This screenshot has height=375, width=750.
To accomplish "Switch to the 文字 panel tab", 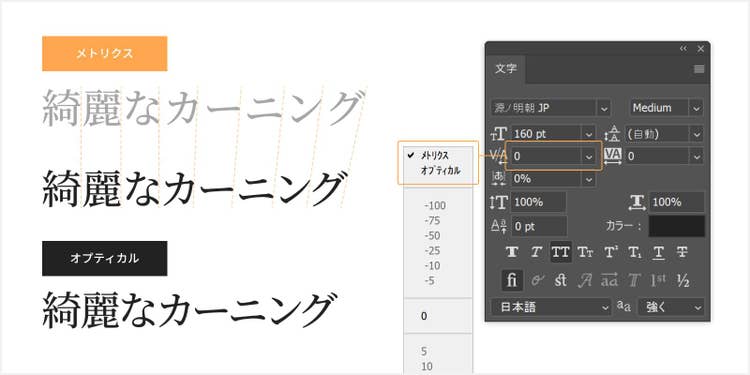I will pos(506,69).
